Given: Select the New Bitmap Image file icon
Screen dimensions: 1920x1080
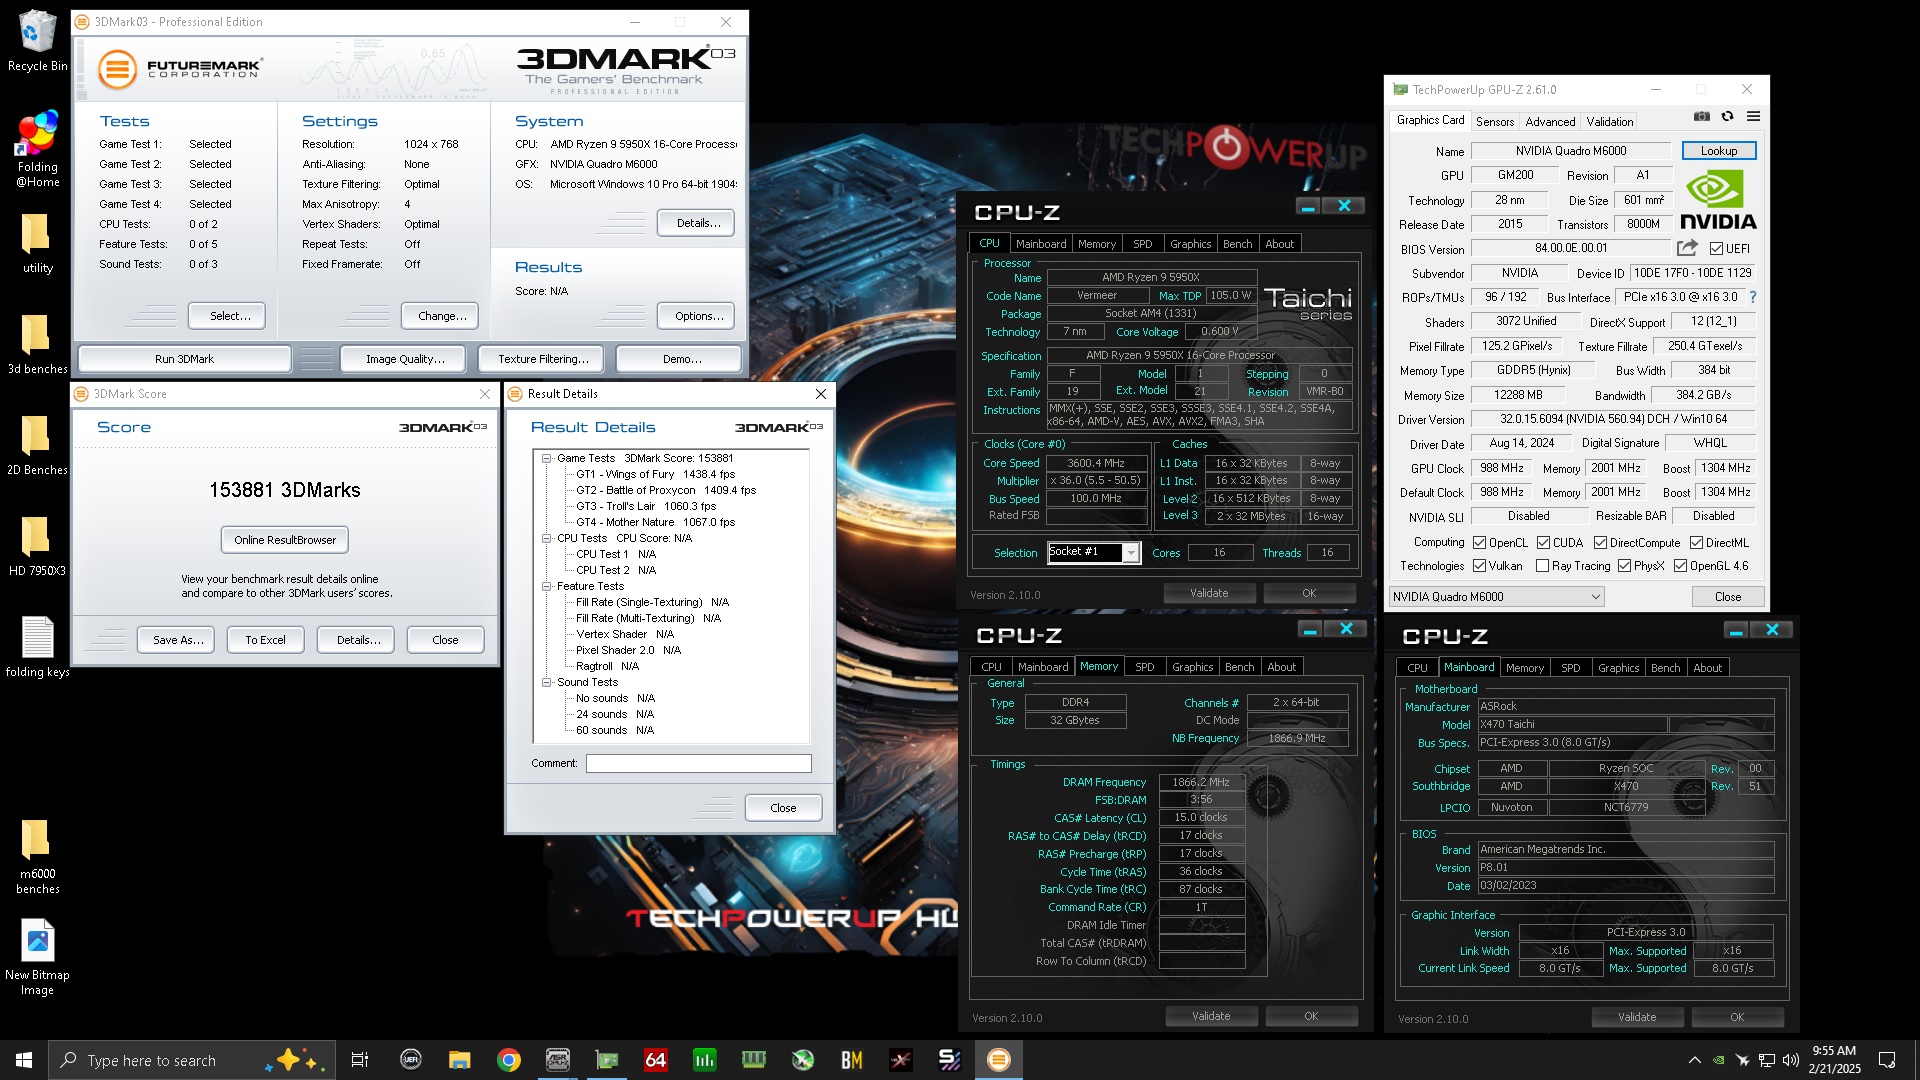Looking at the screenshot, I should (x=37, y=957).
